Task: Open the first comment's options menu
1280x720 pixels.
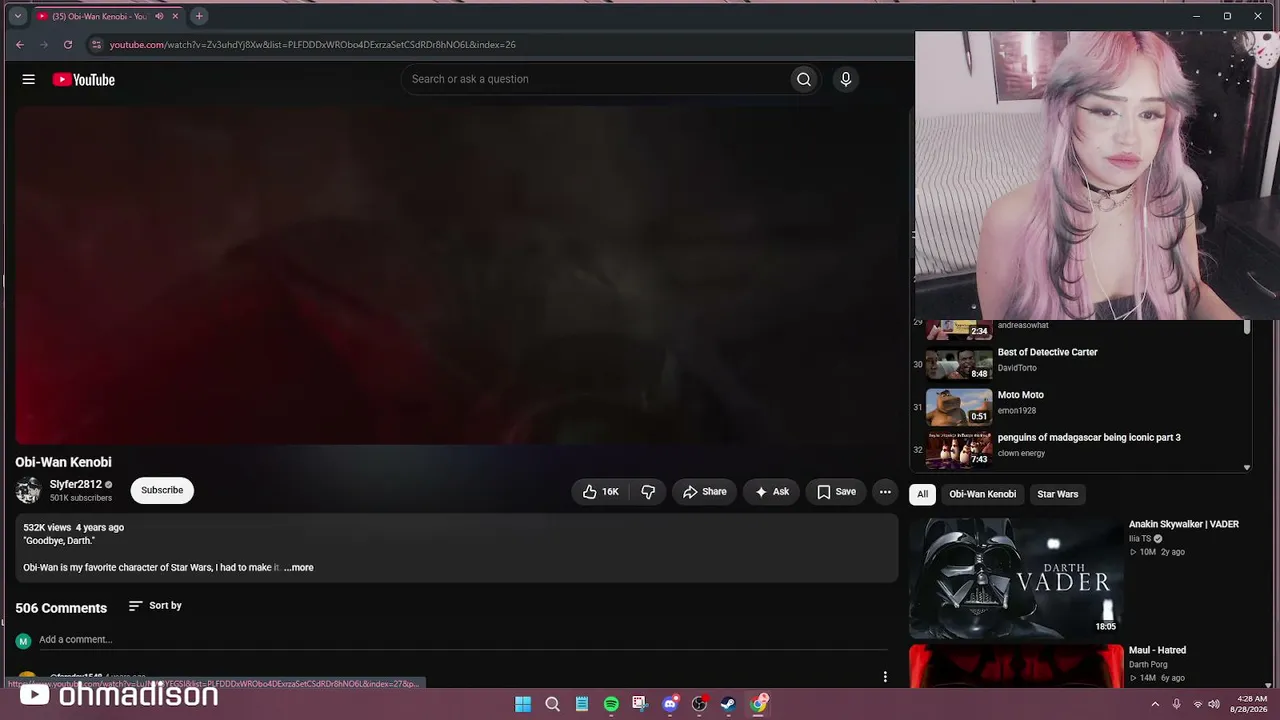Action: [x=885, y=677]
